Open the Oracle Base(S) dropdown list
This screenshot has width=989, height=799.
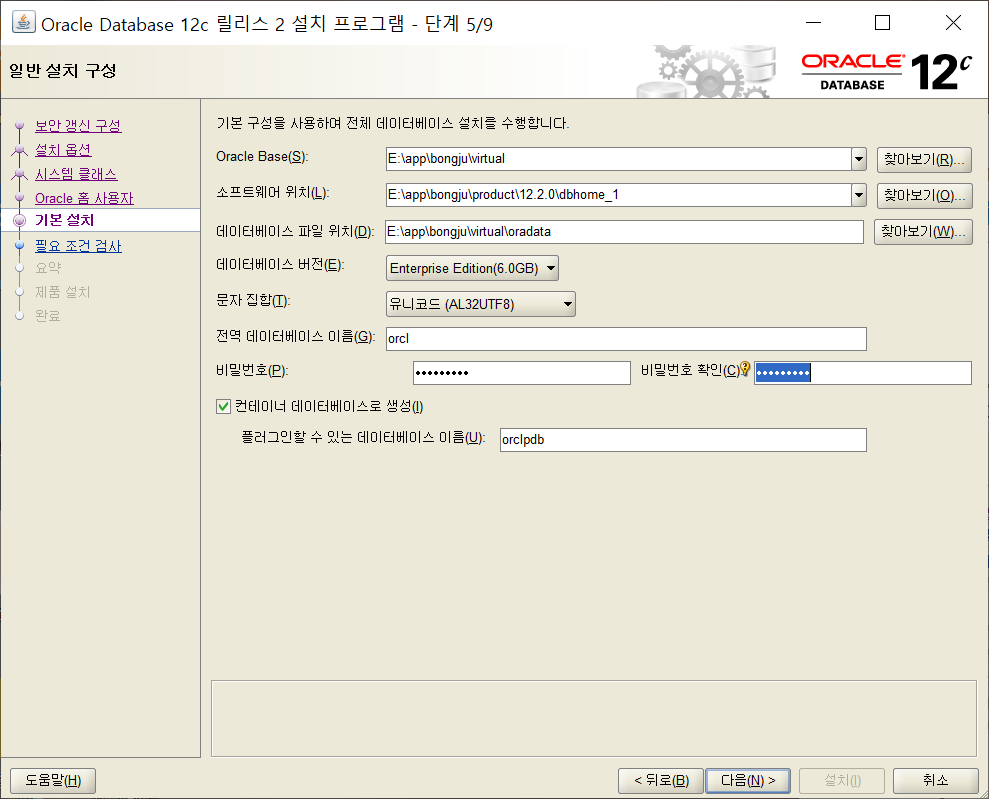click(858, 159)
